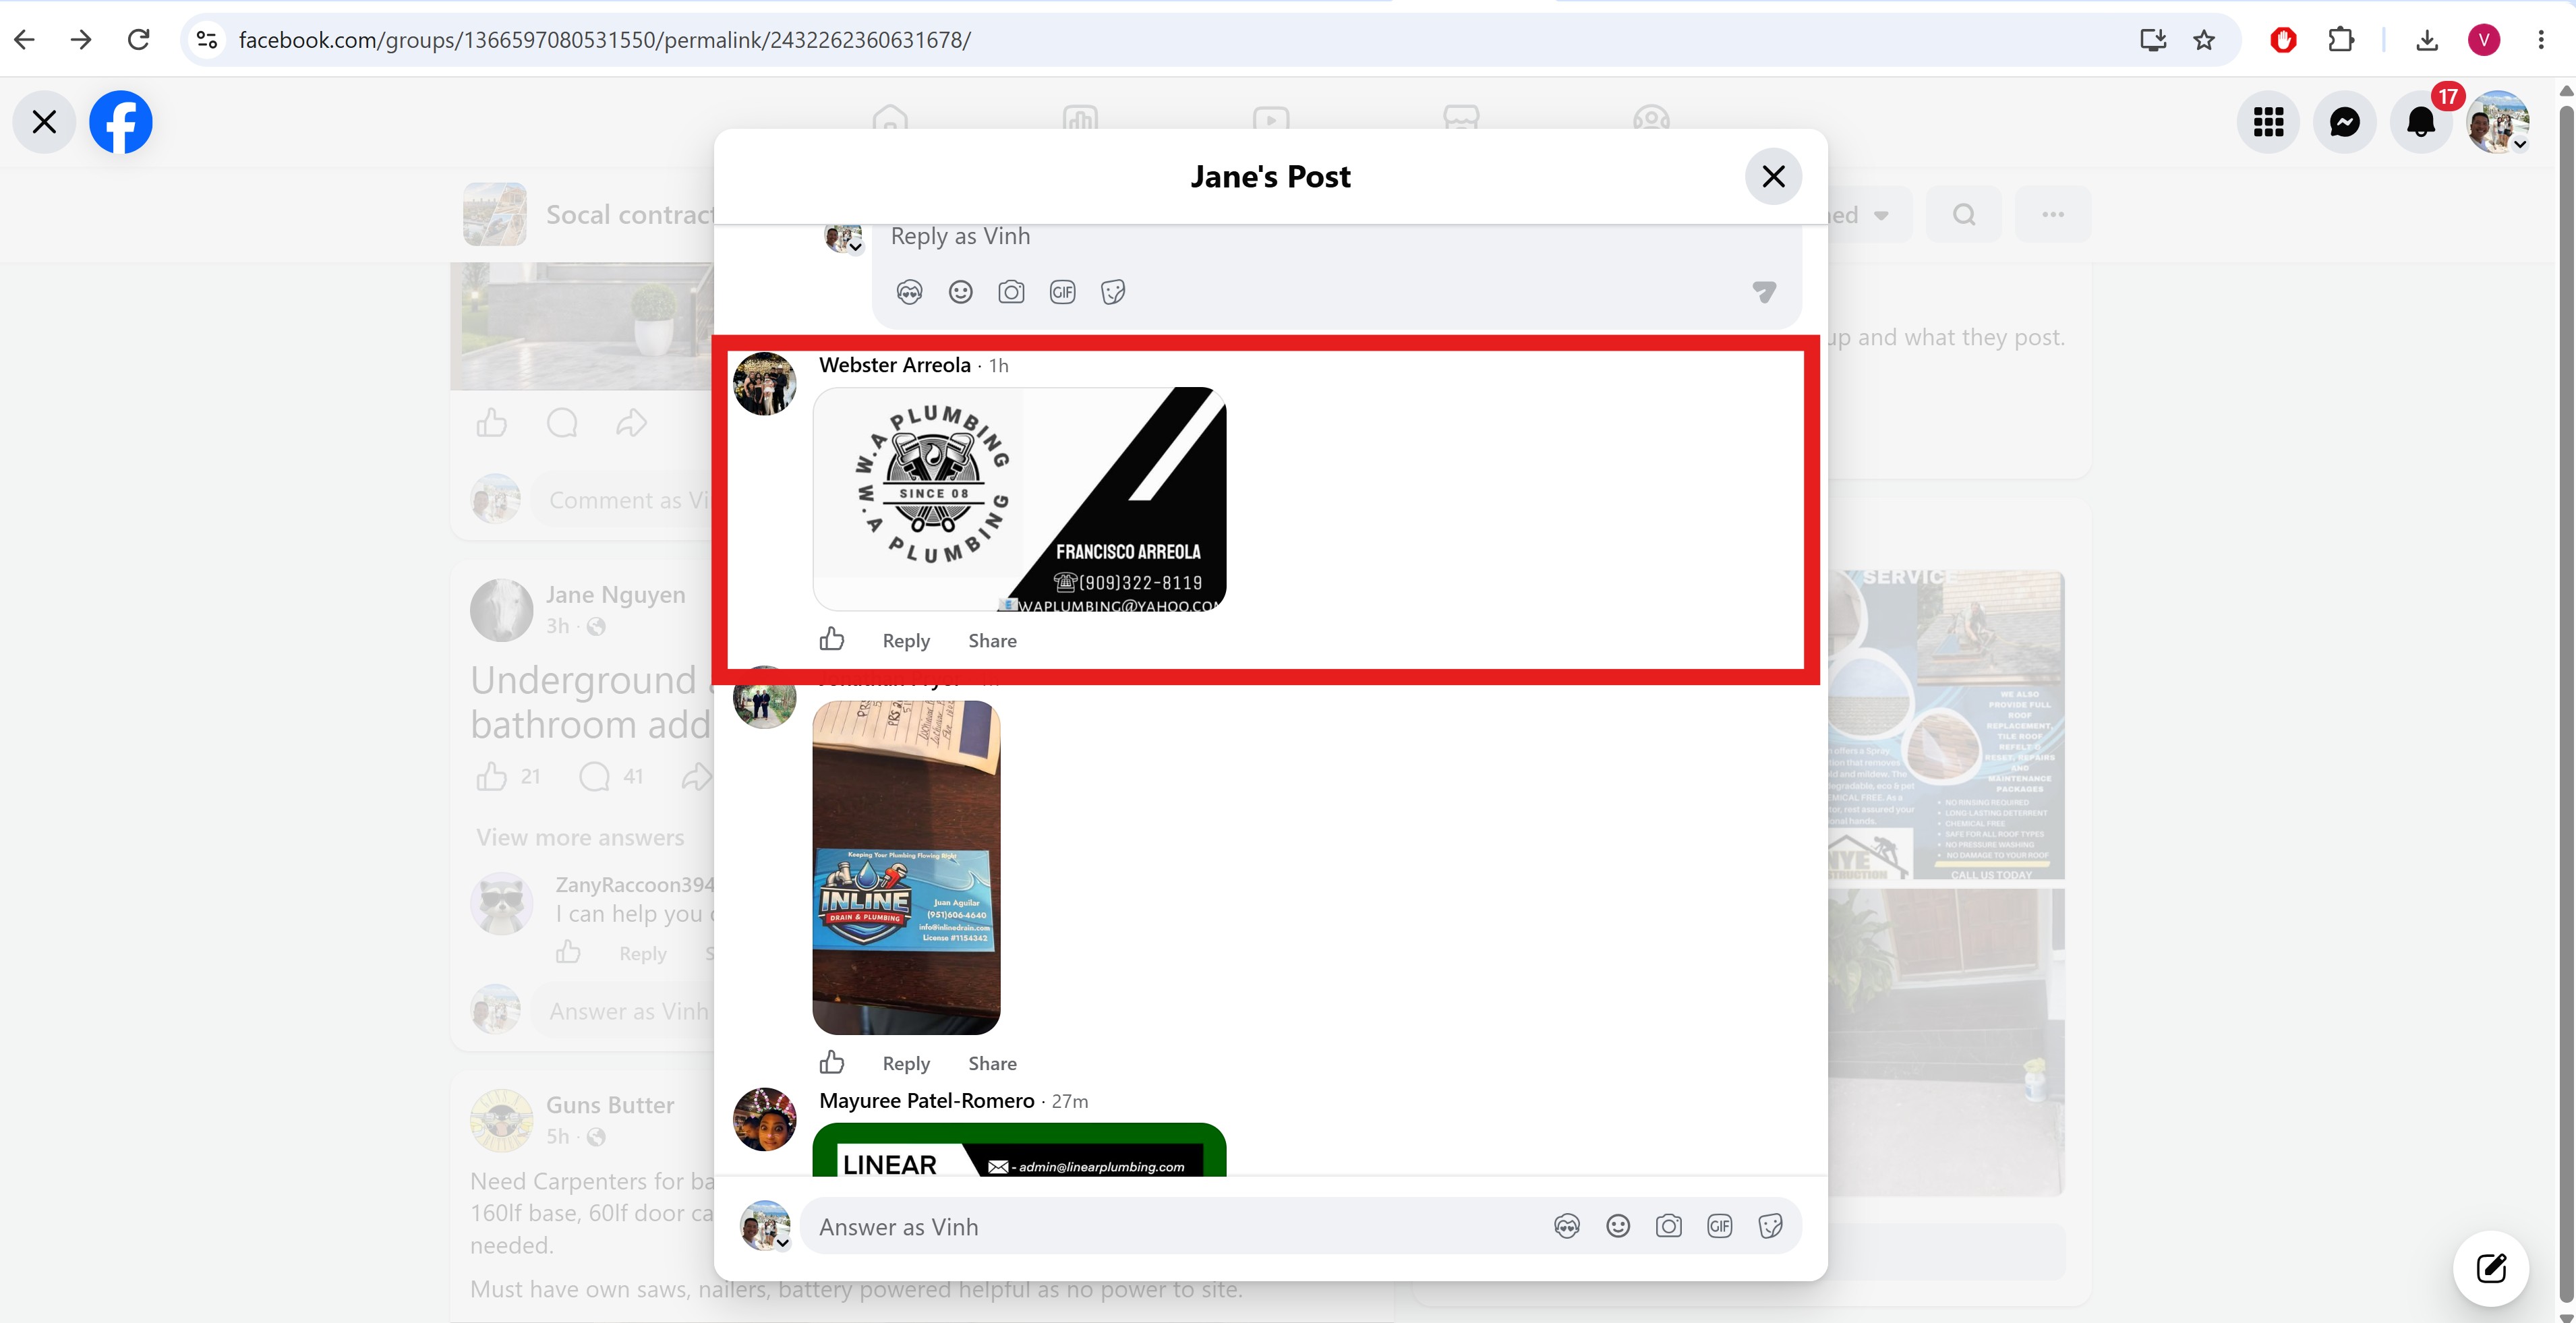Screen dimensions: 2576x1323
Task: Close Jane's Post dialog
Action: coord(1773,176)
